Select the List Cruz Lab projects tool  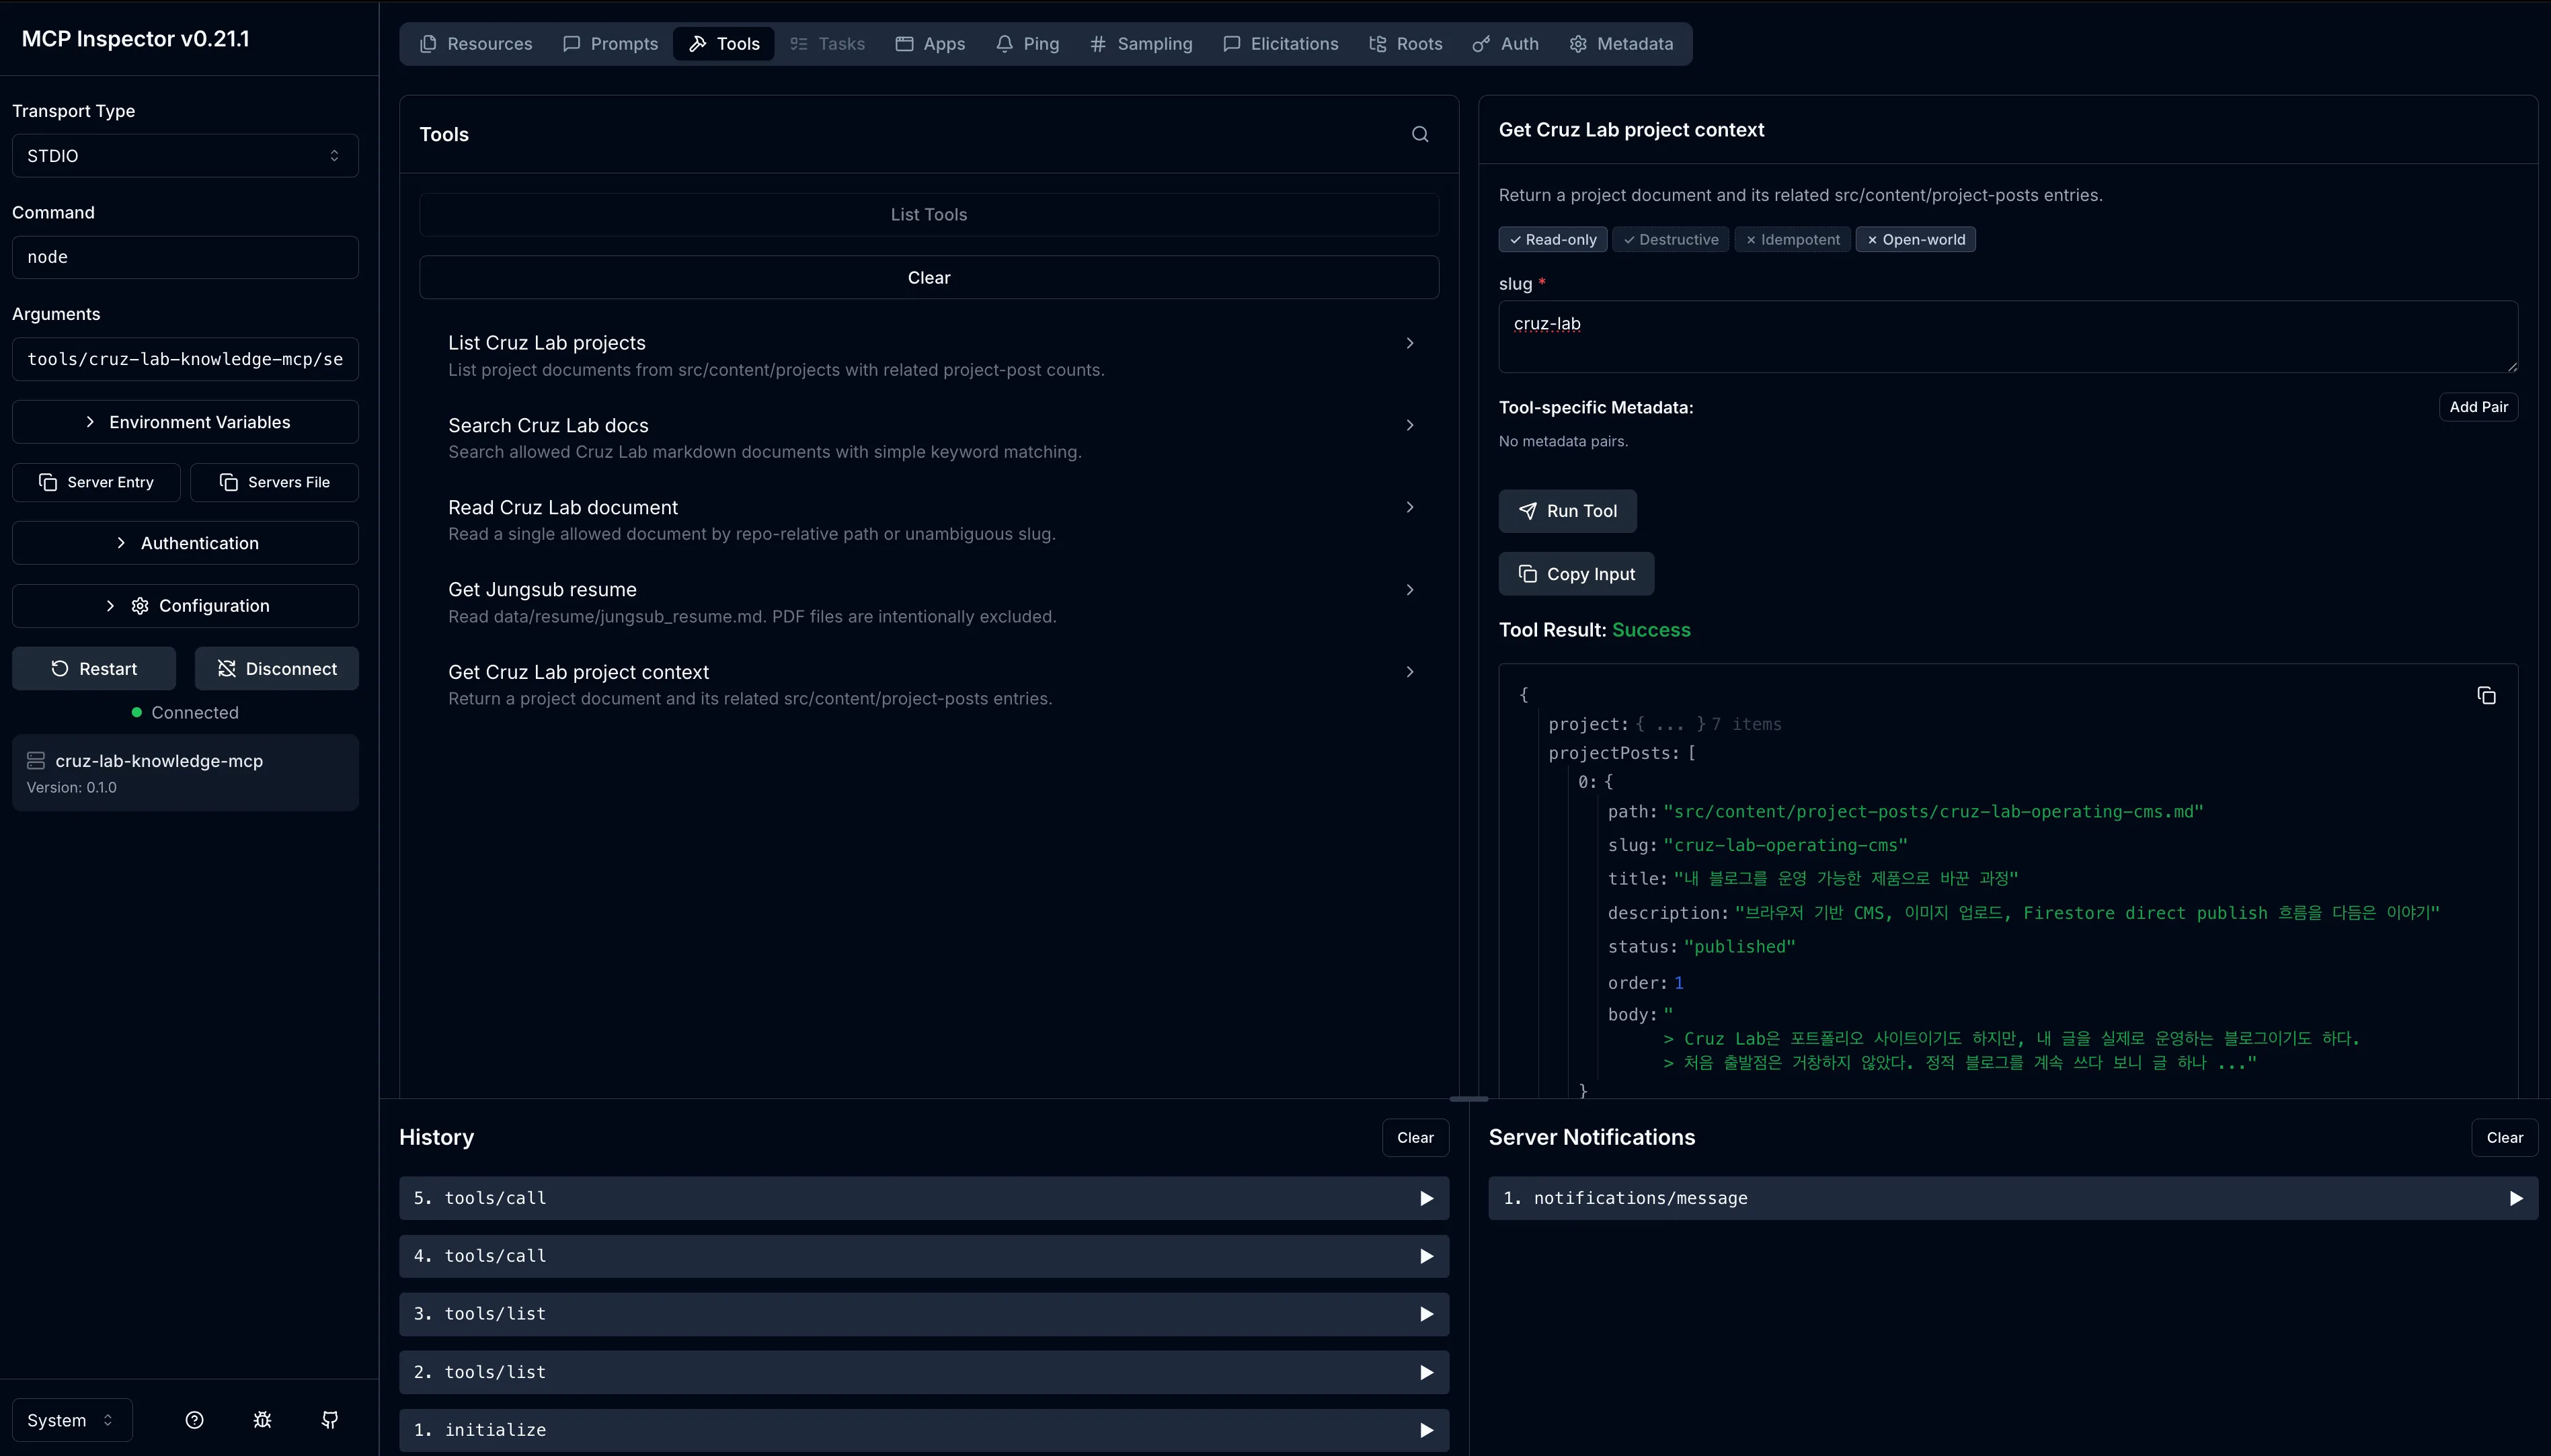(x=929, y=355)
